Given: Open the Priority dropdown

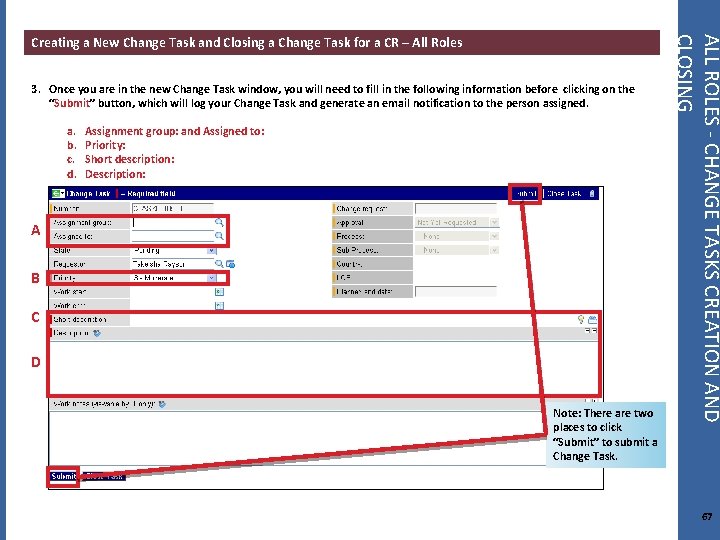Looking at the screenshot, I should click(x=211, y=278).
